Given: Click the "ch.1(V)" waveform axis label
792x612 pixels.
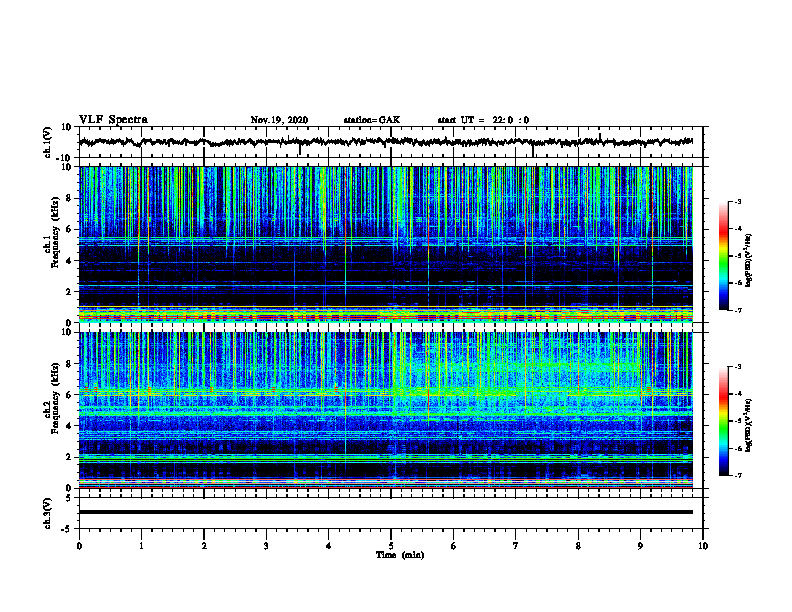Looking at the screenshot, I should 48,142.
